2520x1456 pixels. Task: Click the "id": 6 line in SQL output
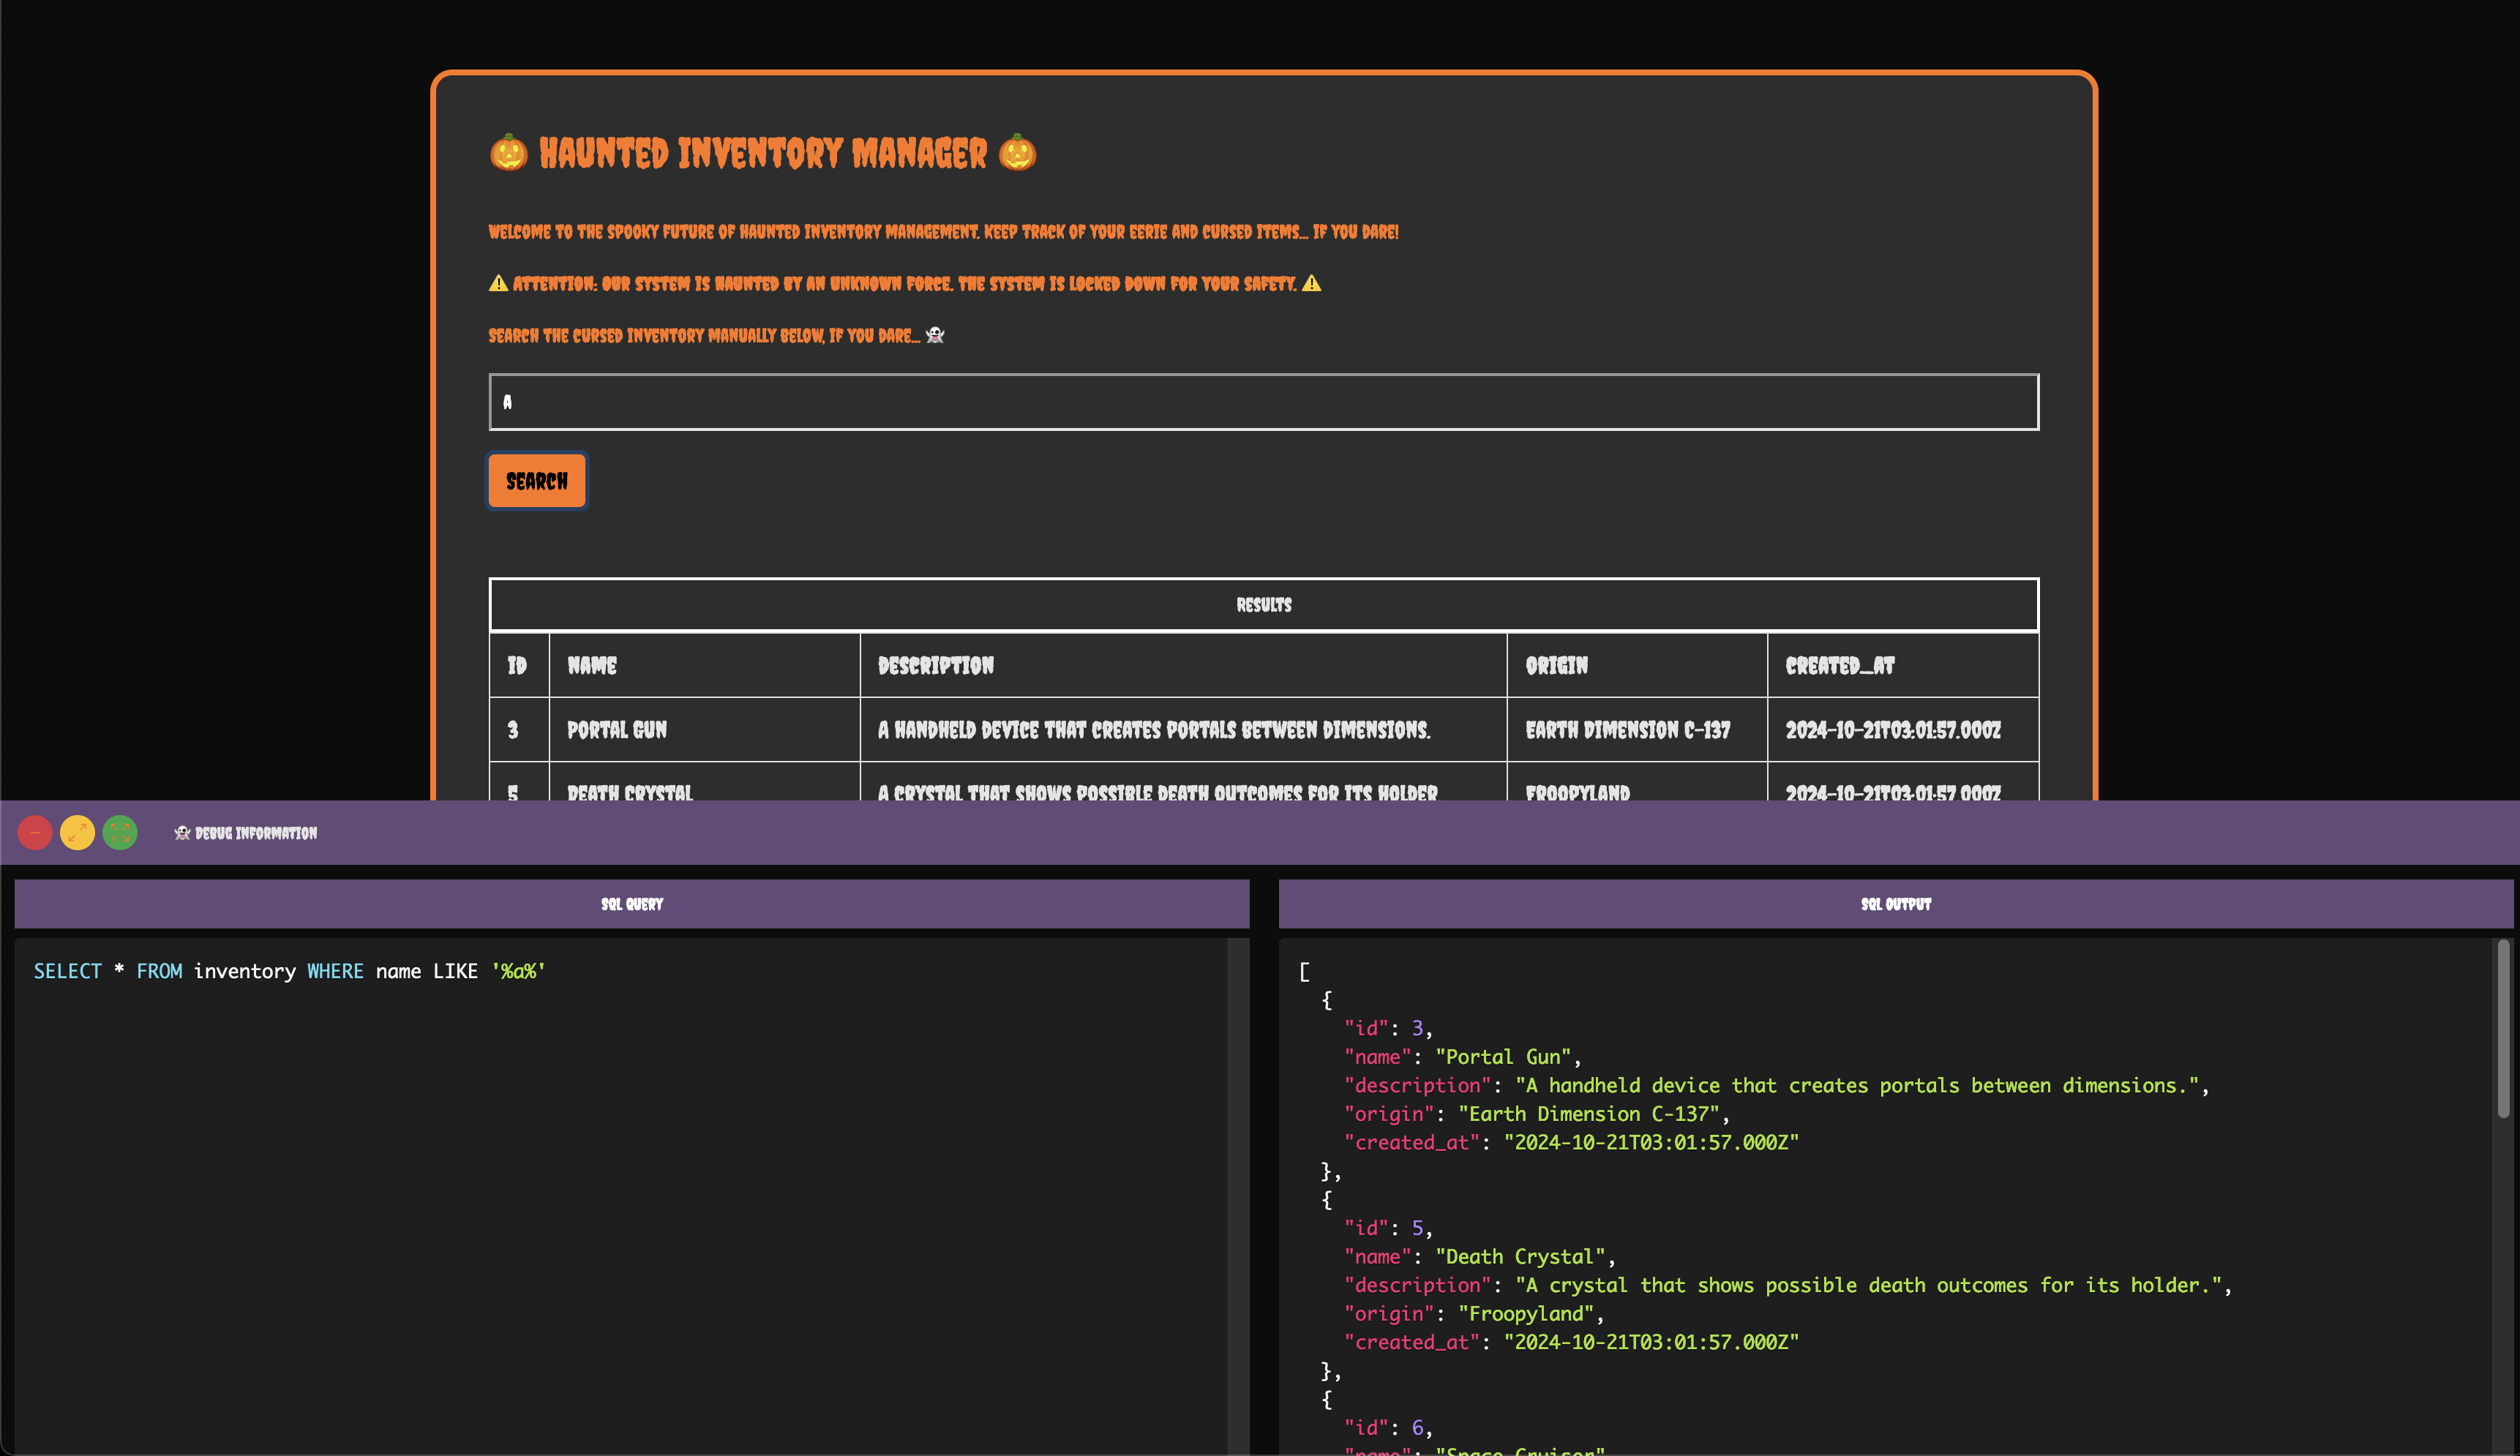click(1388, 1428)
